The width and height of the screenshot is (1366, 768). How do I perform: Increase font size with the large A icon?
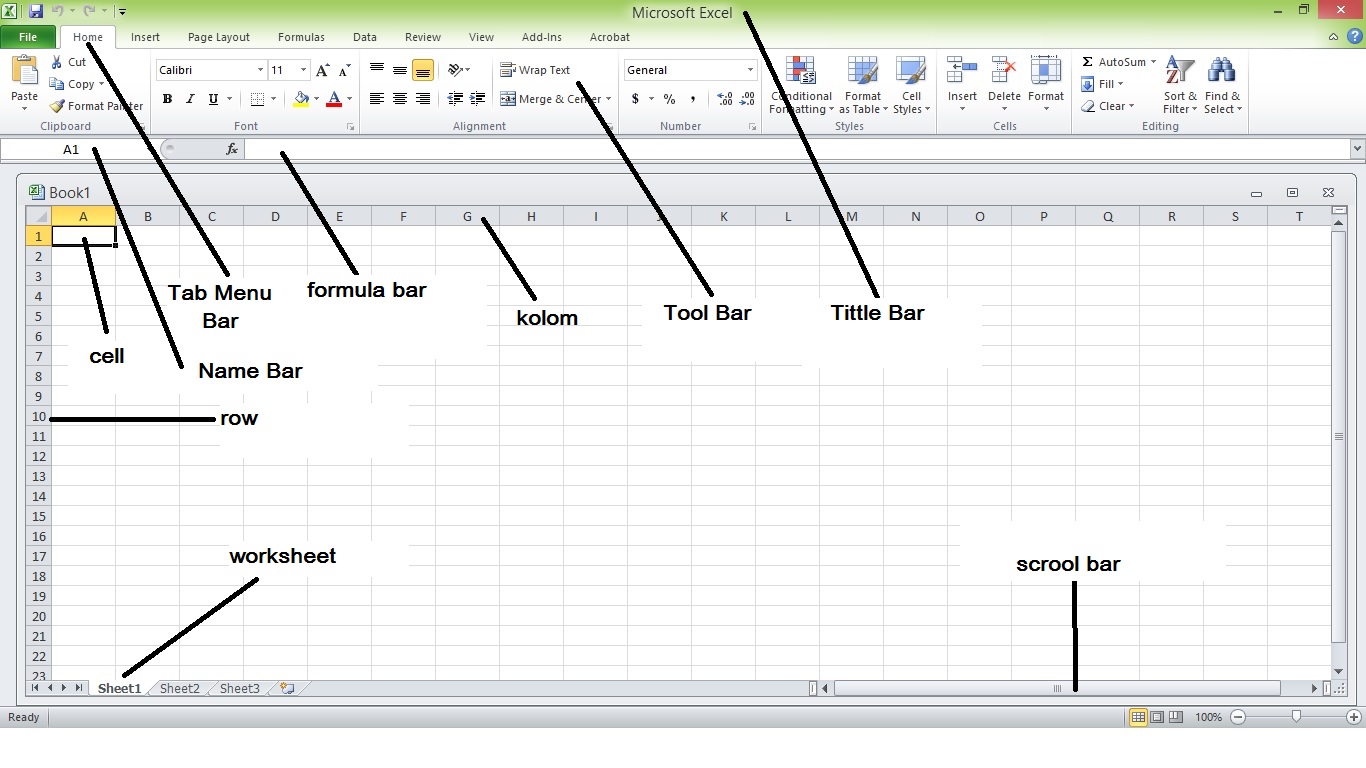(x=322, y=70)
